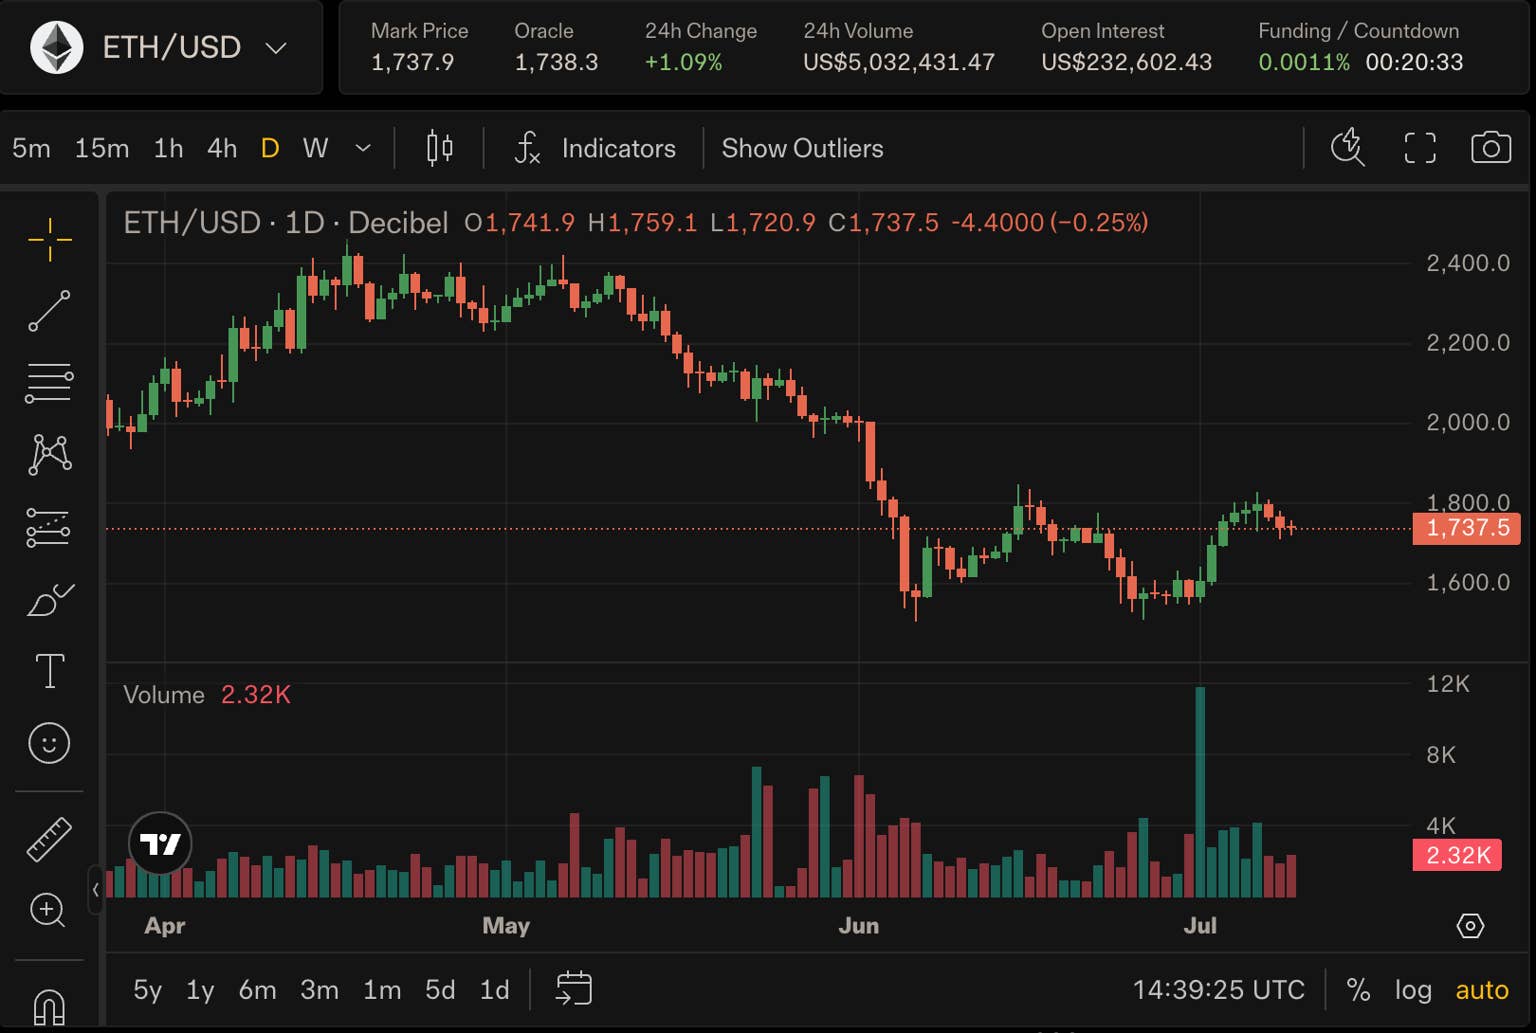Toggle the log scale option

(x=1413, y=990)
